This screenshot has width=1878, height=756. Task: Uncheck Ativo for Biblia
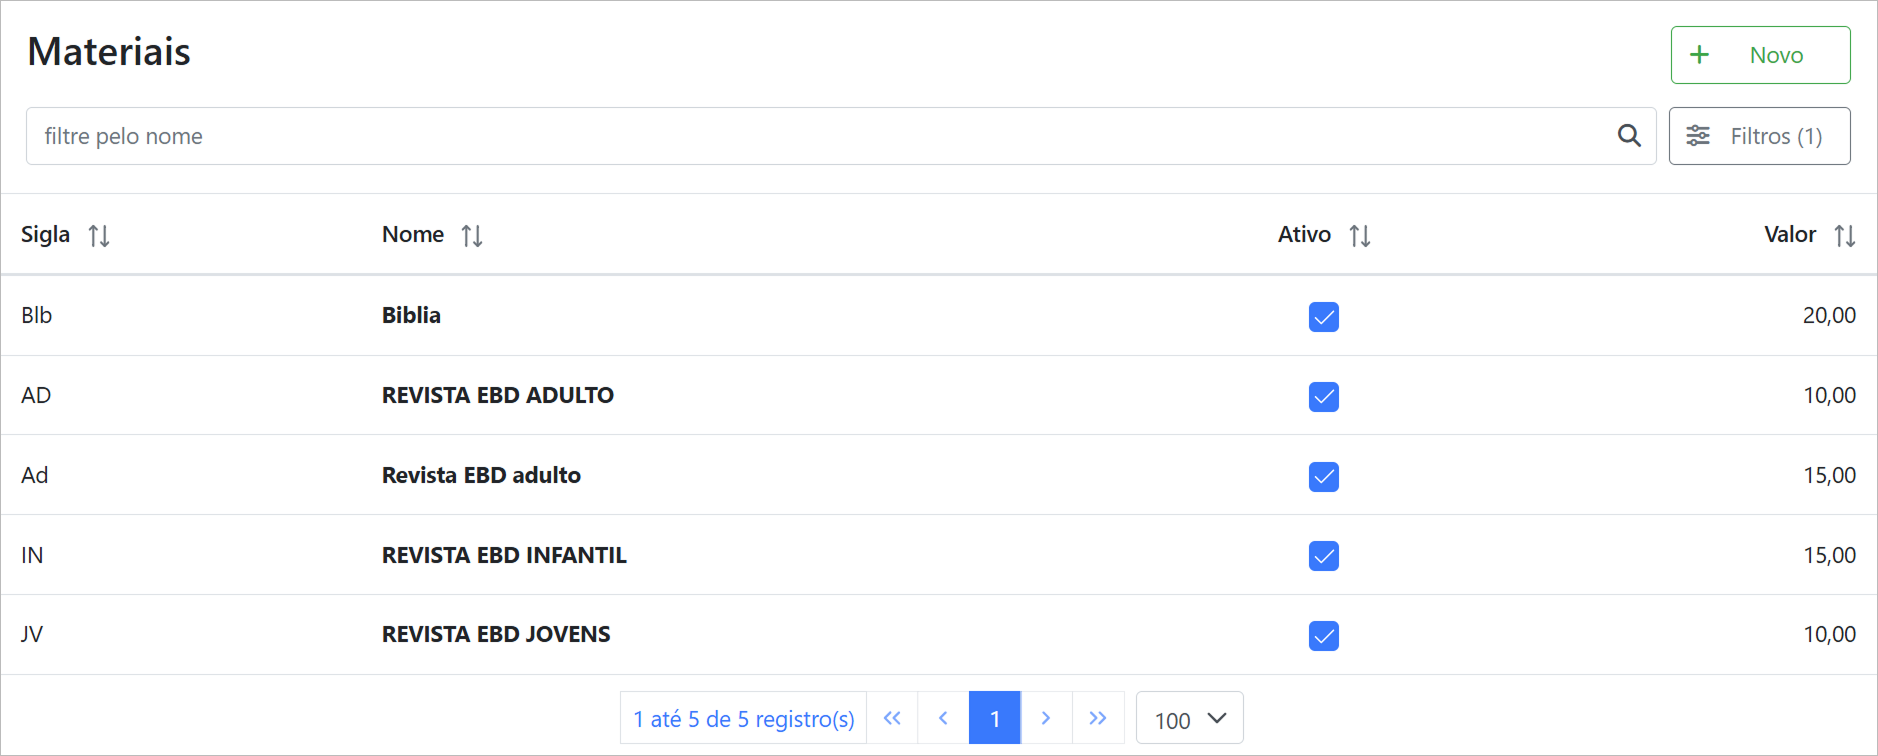pos(1323,317)
